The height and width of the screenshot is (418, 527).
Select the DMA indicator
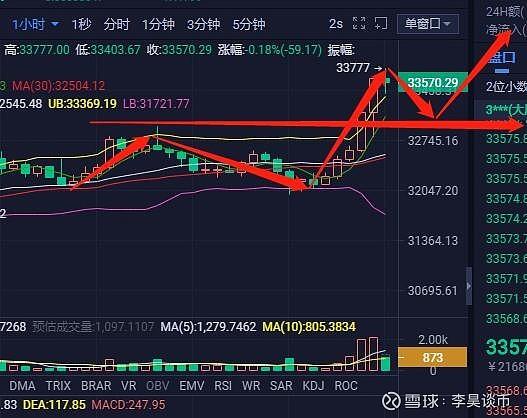point(22,386)
